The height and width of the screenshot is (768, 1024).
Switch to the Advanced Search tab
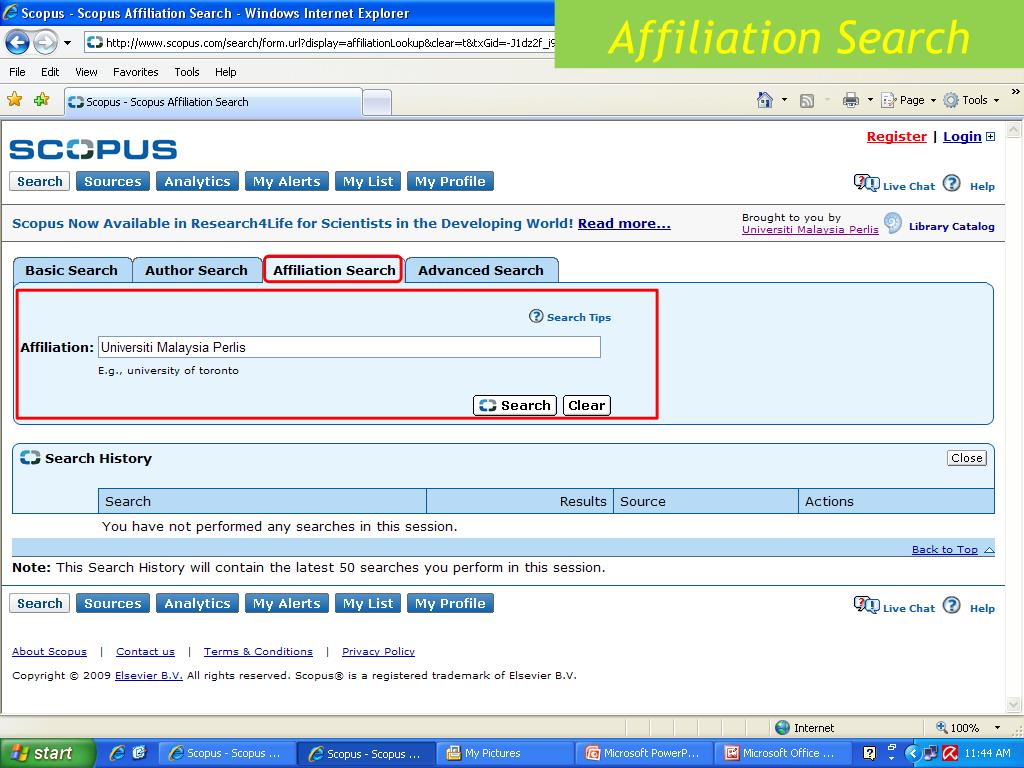pyautogui.click(x=481, y=270)
